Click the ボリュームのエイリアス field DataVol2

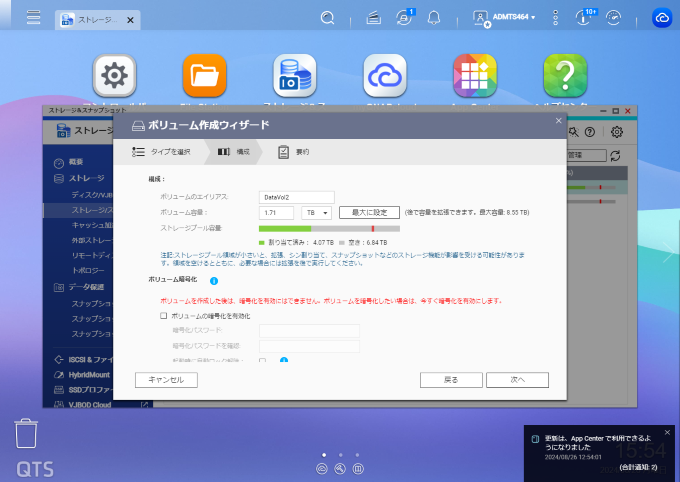pos(297,197)
